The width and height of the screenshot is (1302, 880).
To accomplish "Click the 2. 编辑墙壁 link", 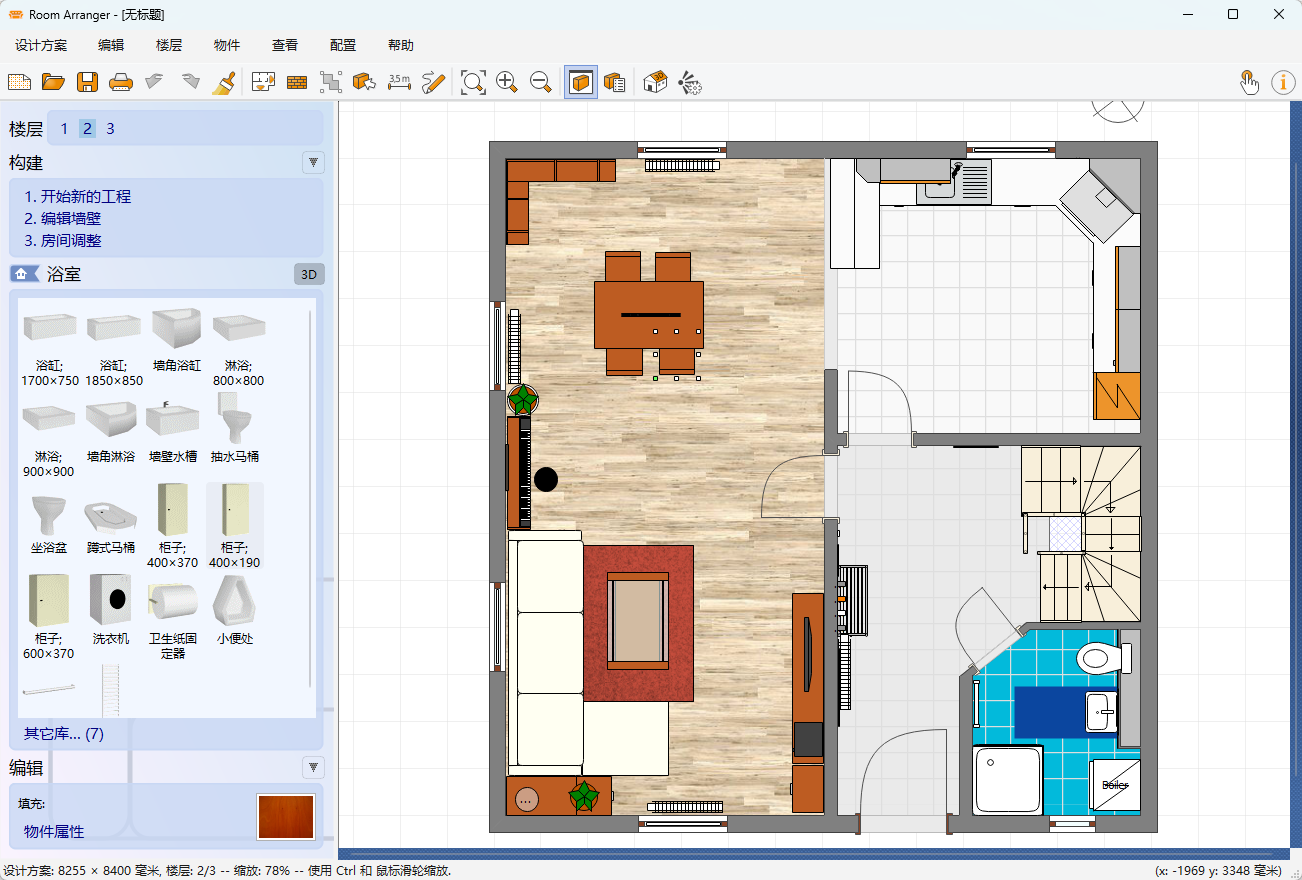I will 63,219.
